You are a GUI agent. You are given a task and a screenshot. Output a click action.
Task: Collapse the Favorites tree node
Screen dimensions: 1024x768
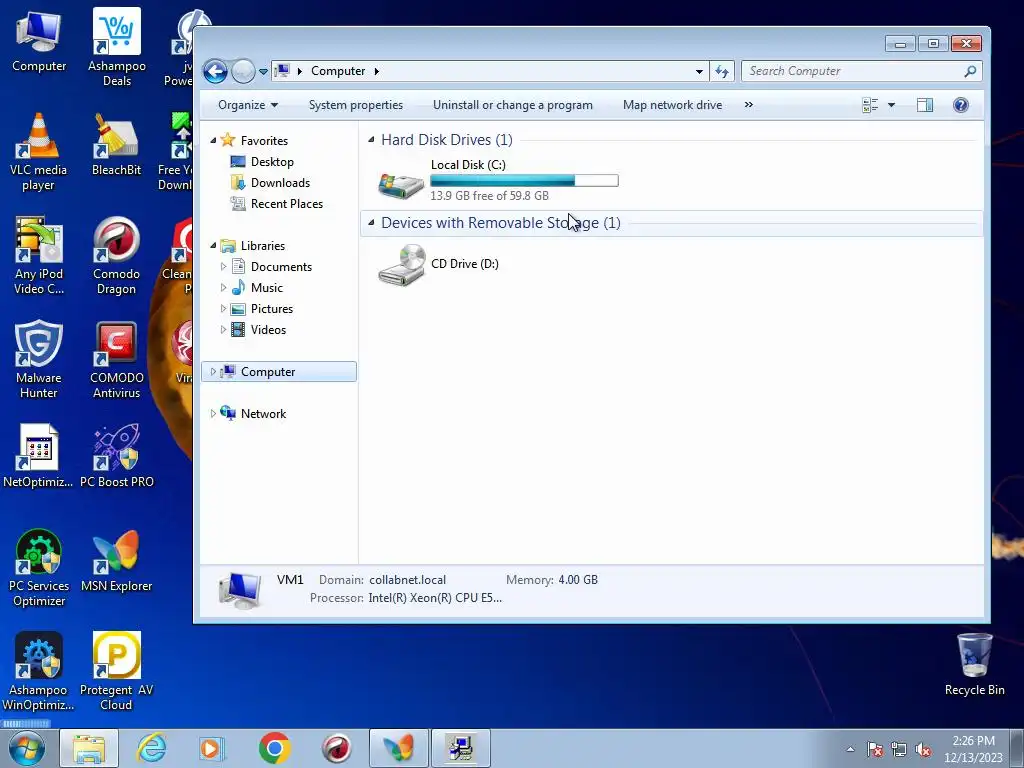(x=213, y=140)
